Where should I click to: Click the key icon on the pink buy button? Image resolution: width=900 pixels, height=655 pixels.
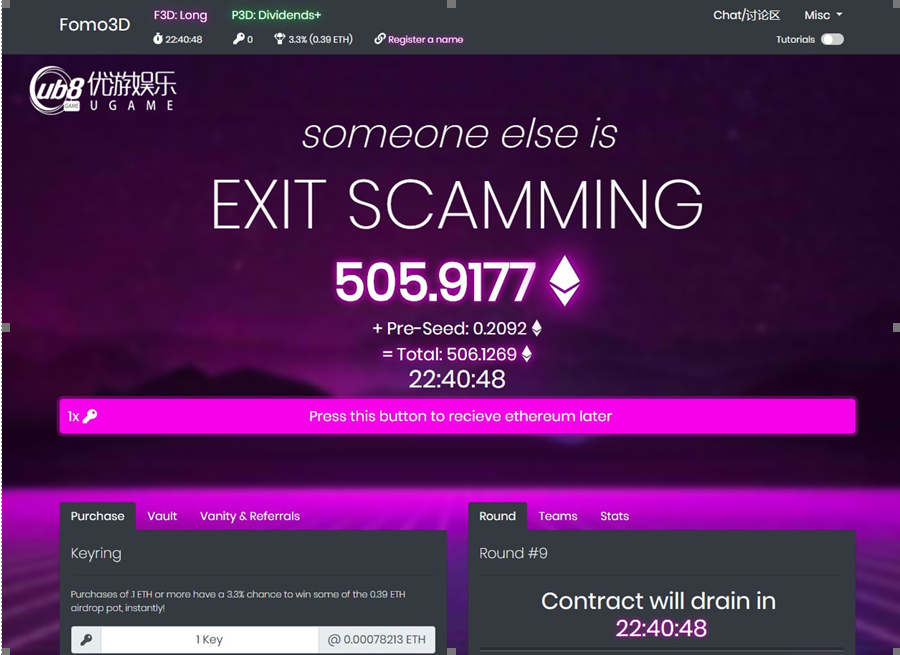click(90, 416)
